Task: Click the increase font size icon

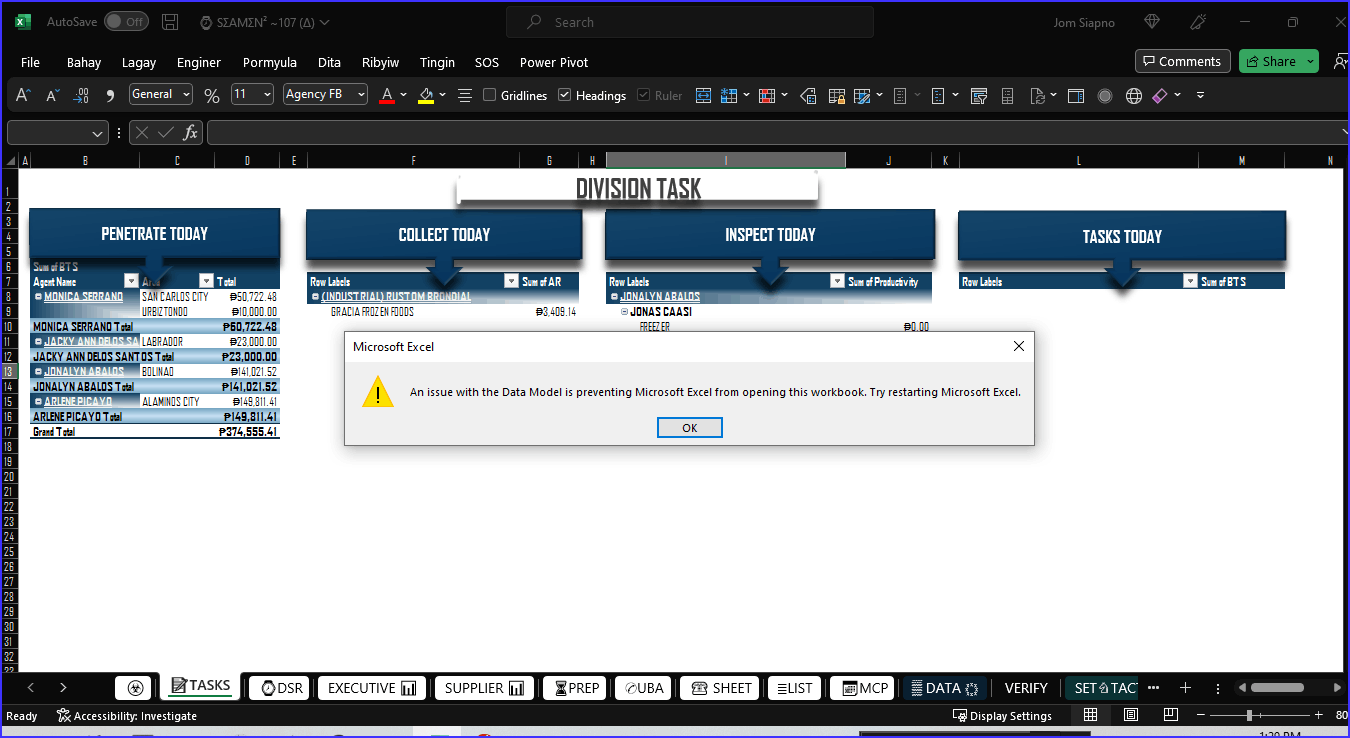Action: [x=23, y=95]
